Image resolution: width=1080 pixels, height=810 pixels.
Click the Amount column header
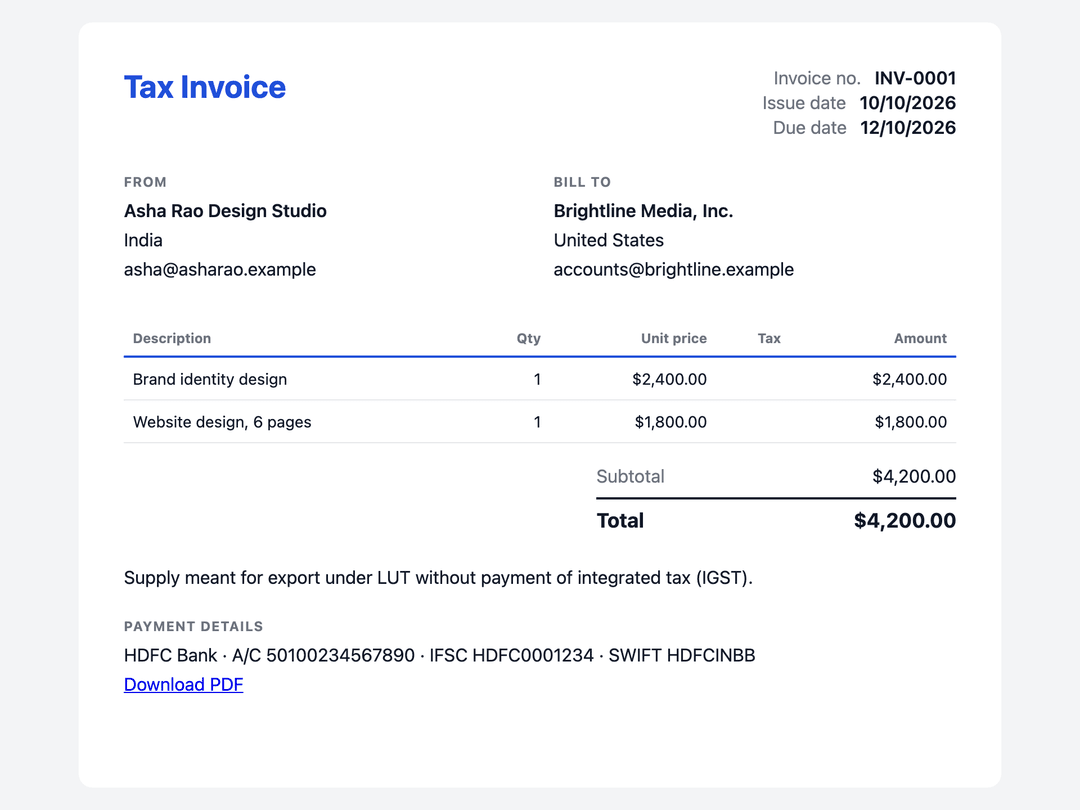click(x=920, y=338)
